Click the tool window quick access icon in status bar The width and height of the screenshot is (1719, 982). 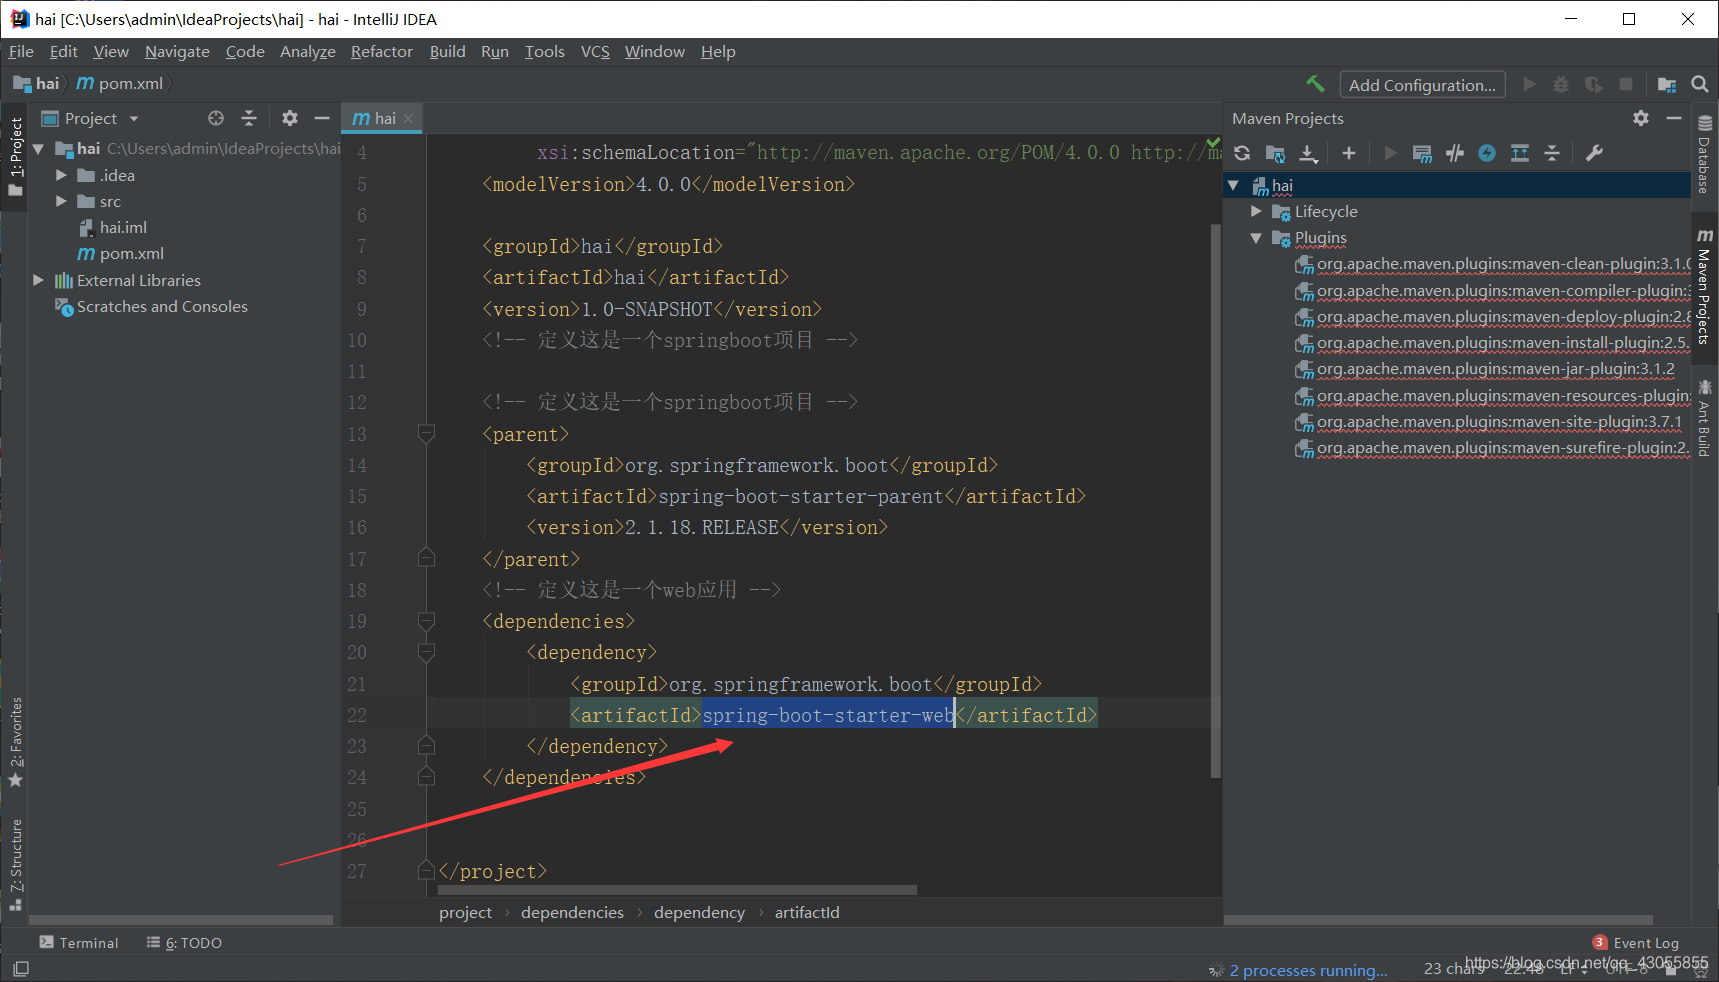click(20, 968)
